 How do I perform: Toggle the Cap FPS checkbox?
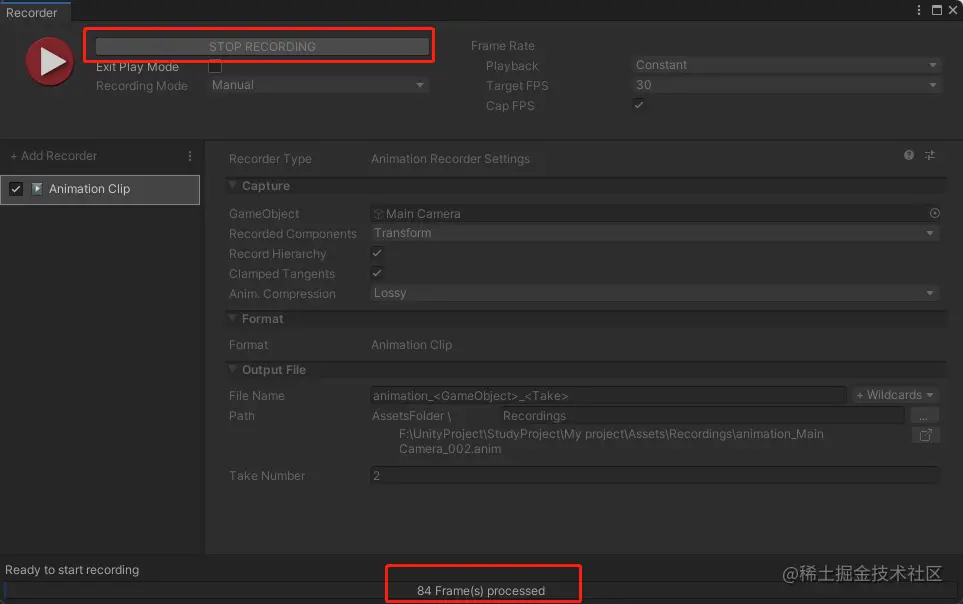coord(639,104)
